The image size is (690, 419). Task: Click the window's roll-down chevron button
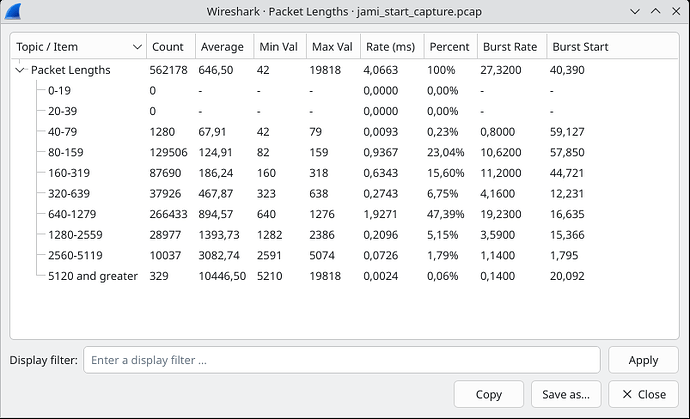pyautogui.click(x=635, y=11)
